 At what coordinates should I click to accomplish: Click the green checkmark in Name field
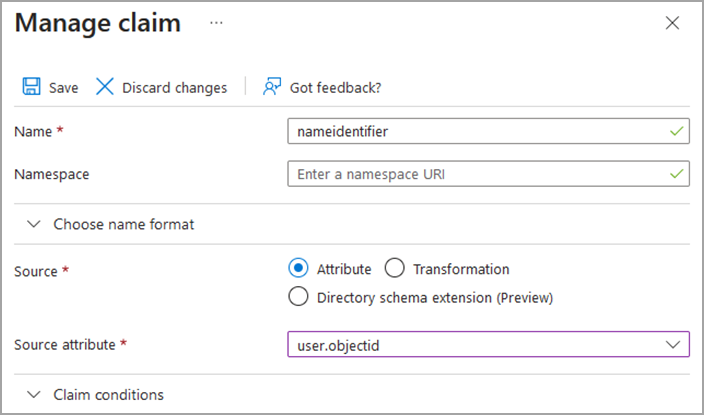tap(677, 131)
